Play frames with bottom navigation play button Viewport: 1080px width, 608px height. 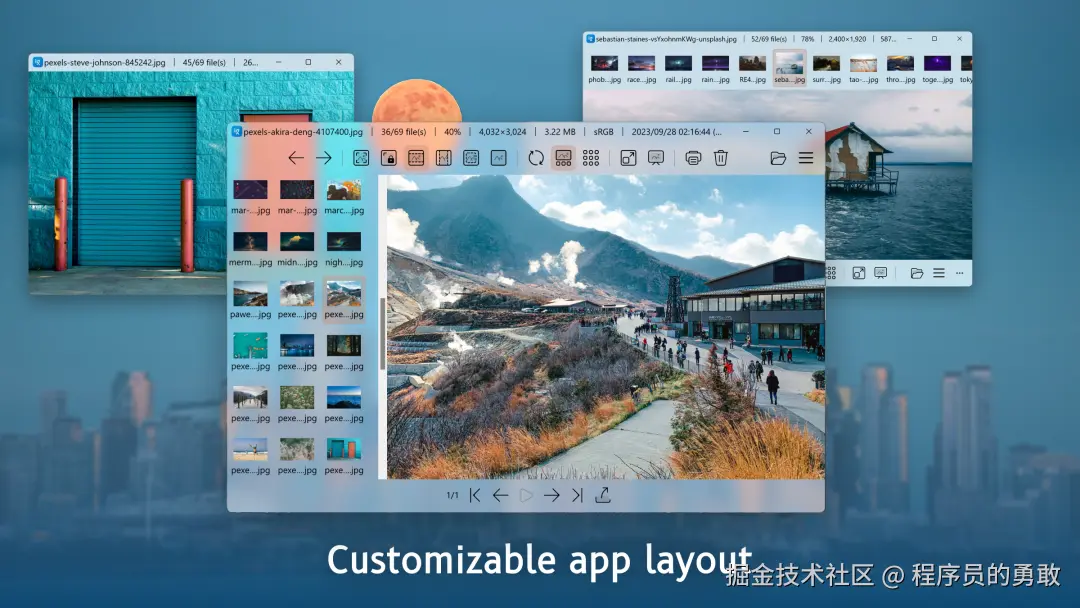click(x=526, y=495)
